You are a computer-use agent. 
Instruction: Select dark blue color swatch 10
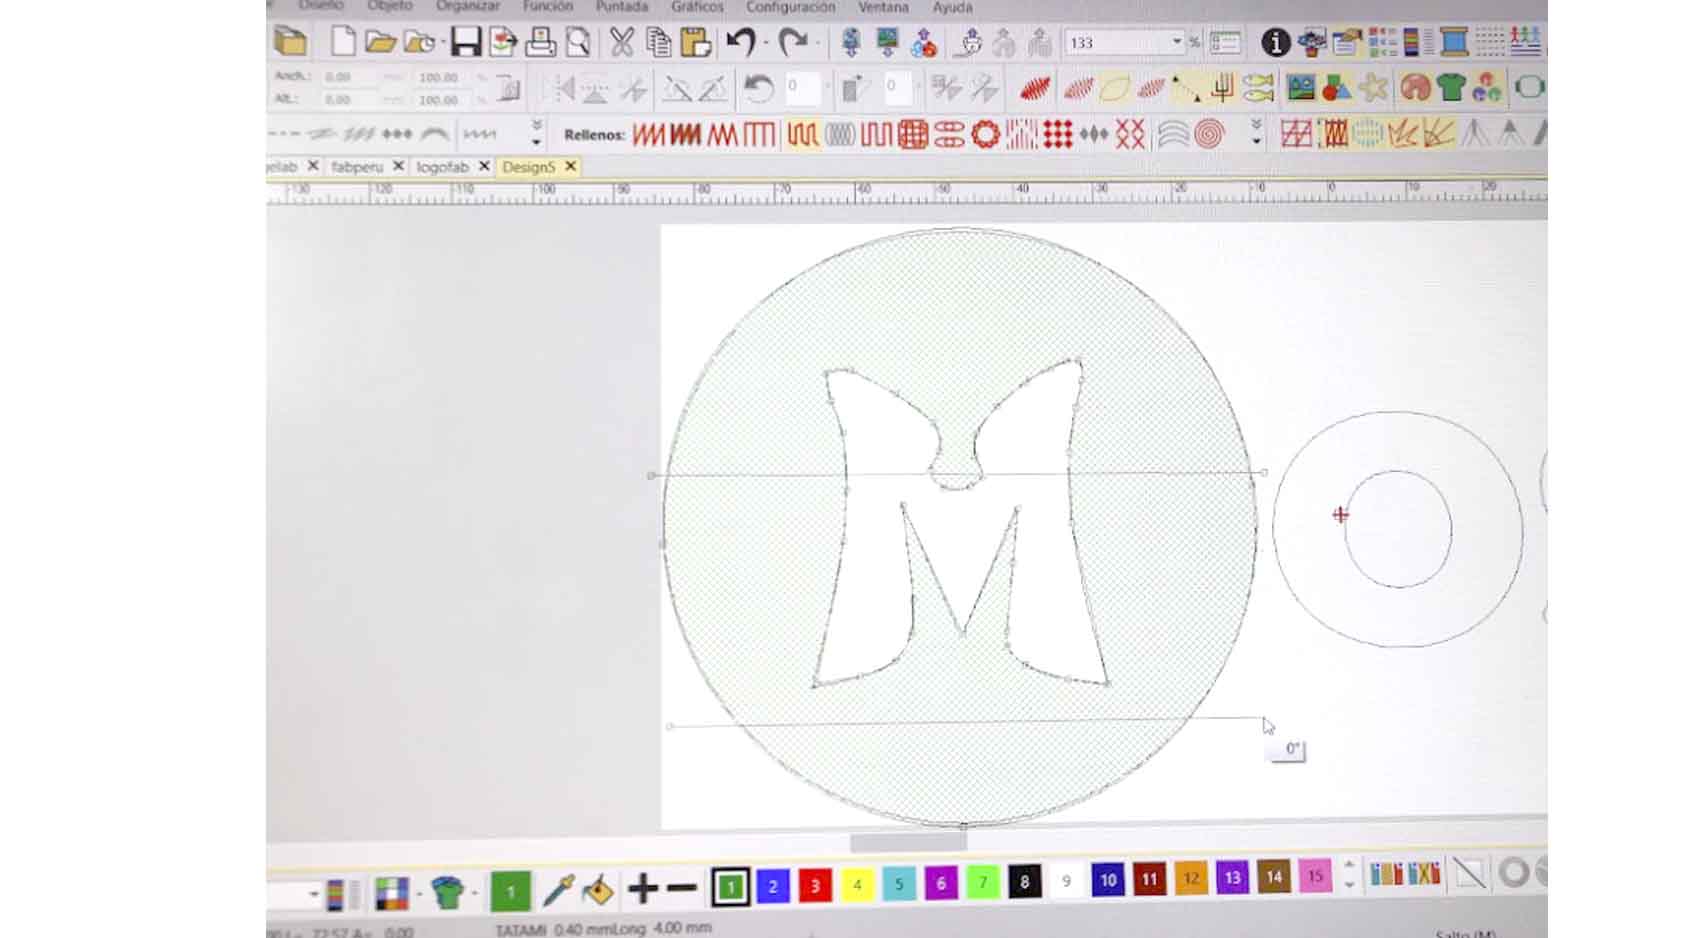tap(1107, 880)
